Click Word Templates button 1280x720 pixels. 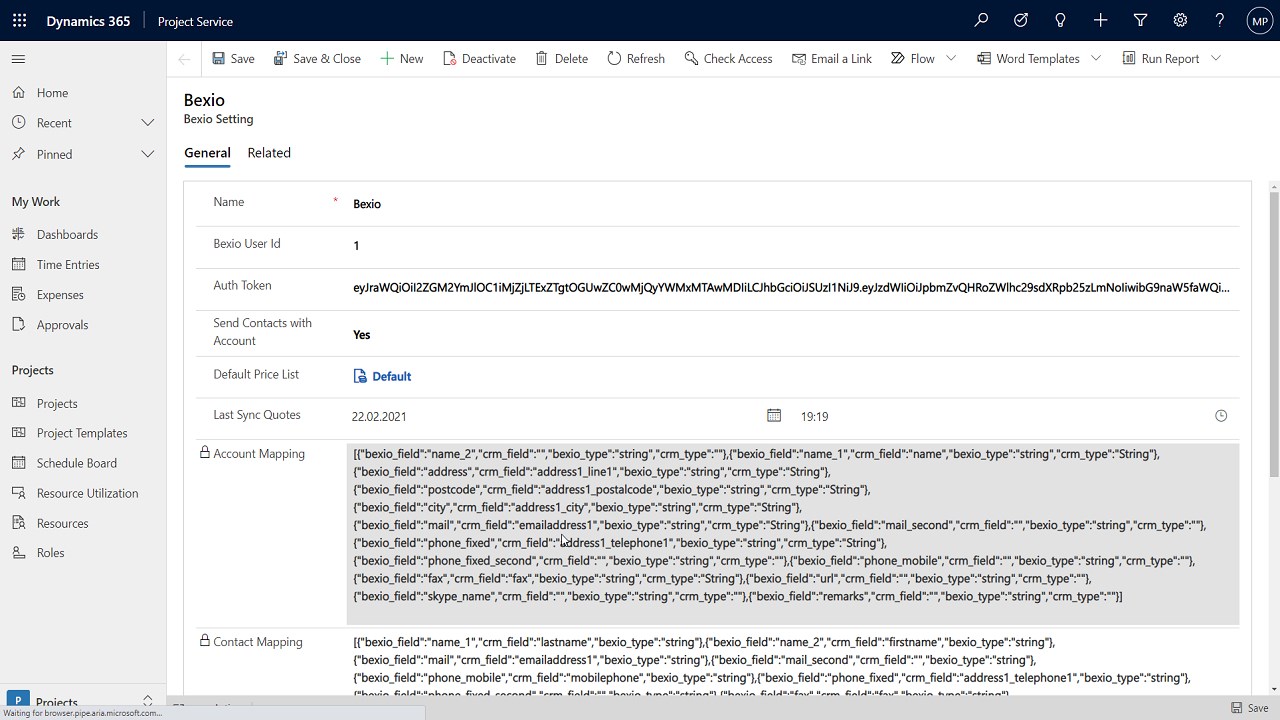1028,59
